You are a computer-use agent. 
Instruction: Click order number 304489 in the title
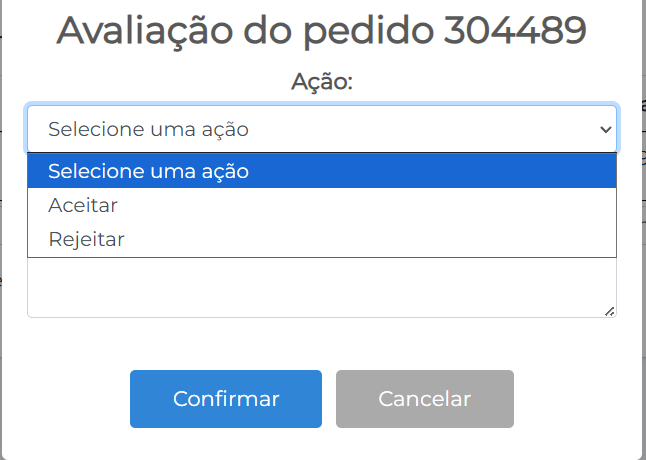click(x=513, y=31)
